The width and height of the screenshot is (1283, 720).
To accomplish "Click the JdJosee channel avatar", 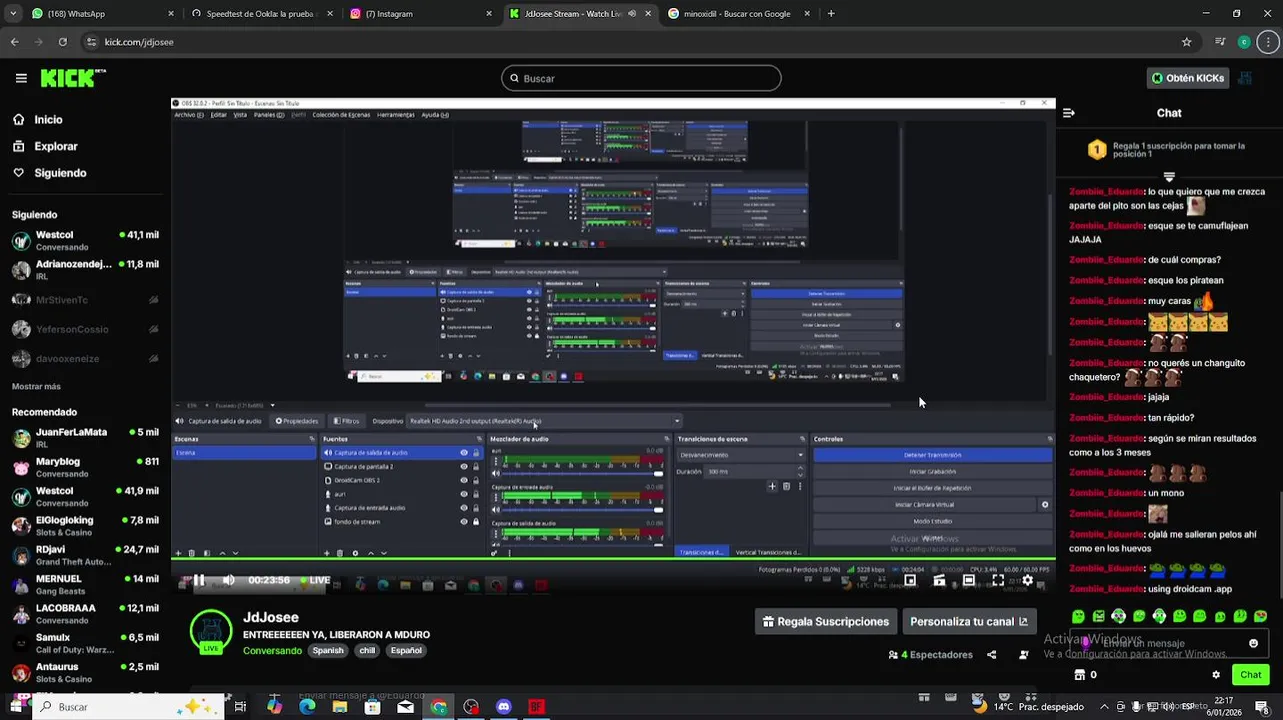I will (x=210, y=631).
